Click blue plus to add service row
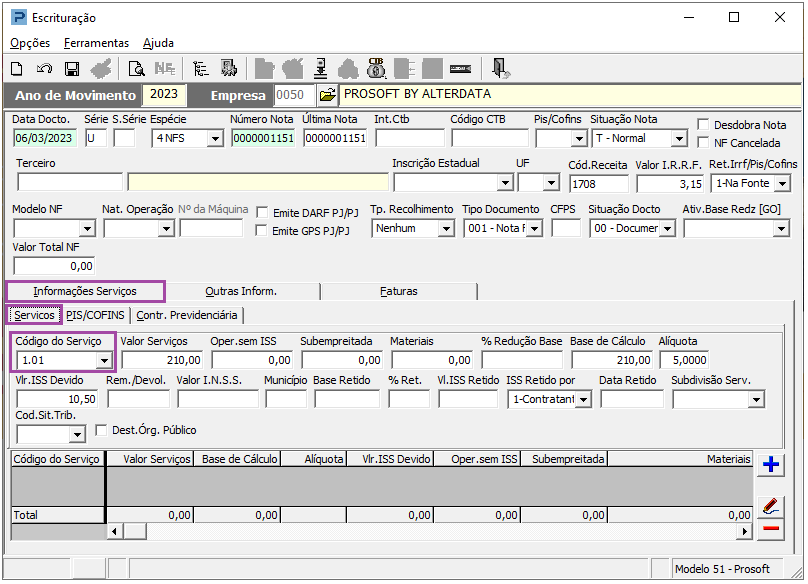The width and height of the screenshot is (808, 584). pyautogui.click(x=771, y=465)
